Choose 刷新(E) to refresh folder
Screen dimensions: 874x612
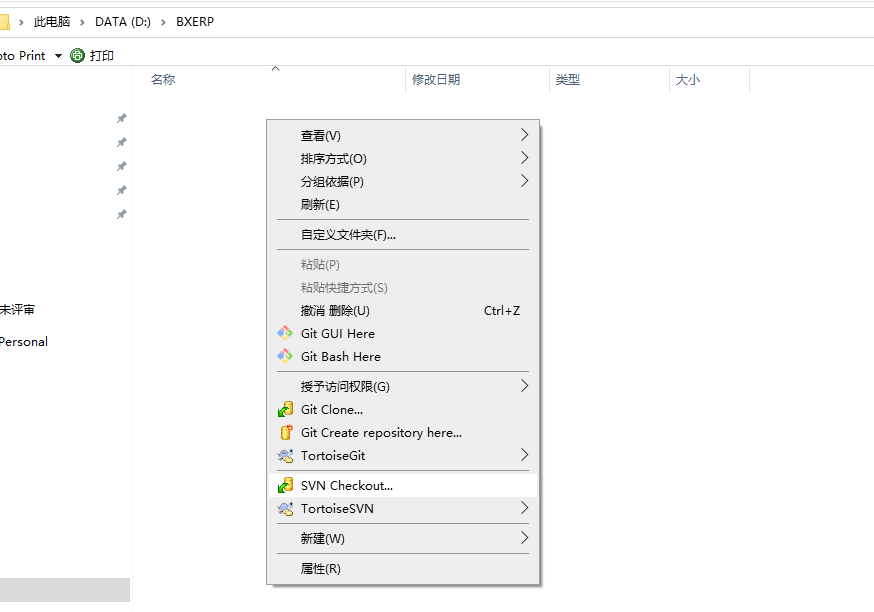tap(402, 205)
